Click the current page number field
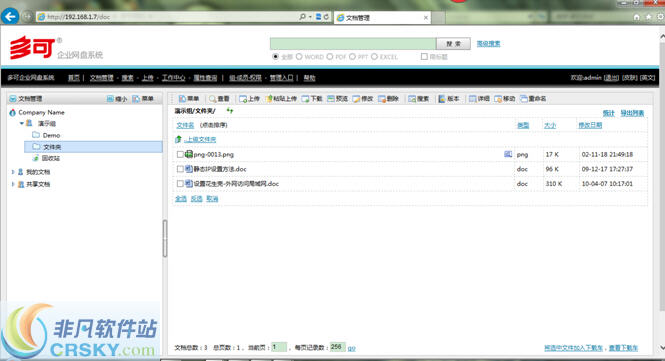The width and height of the screenshot is (665, 361). coord(279,347)
